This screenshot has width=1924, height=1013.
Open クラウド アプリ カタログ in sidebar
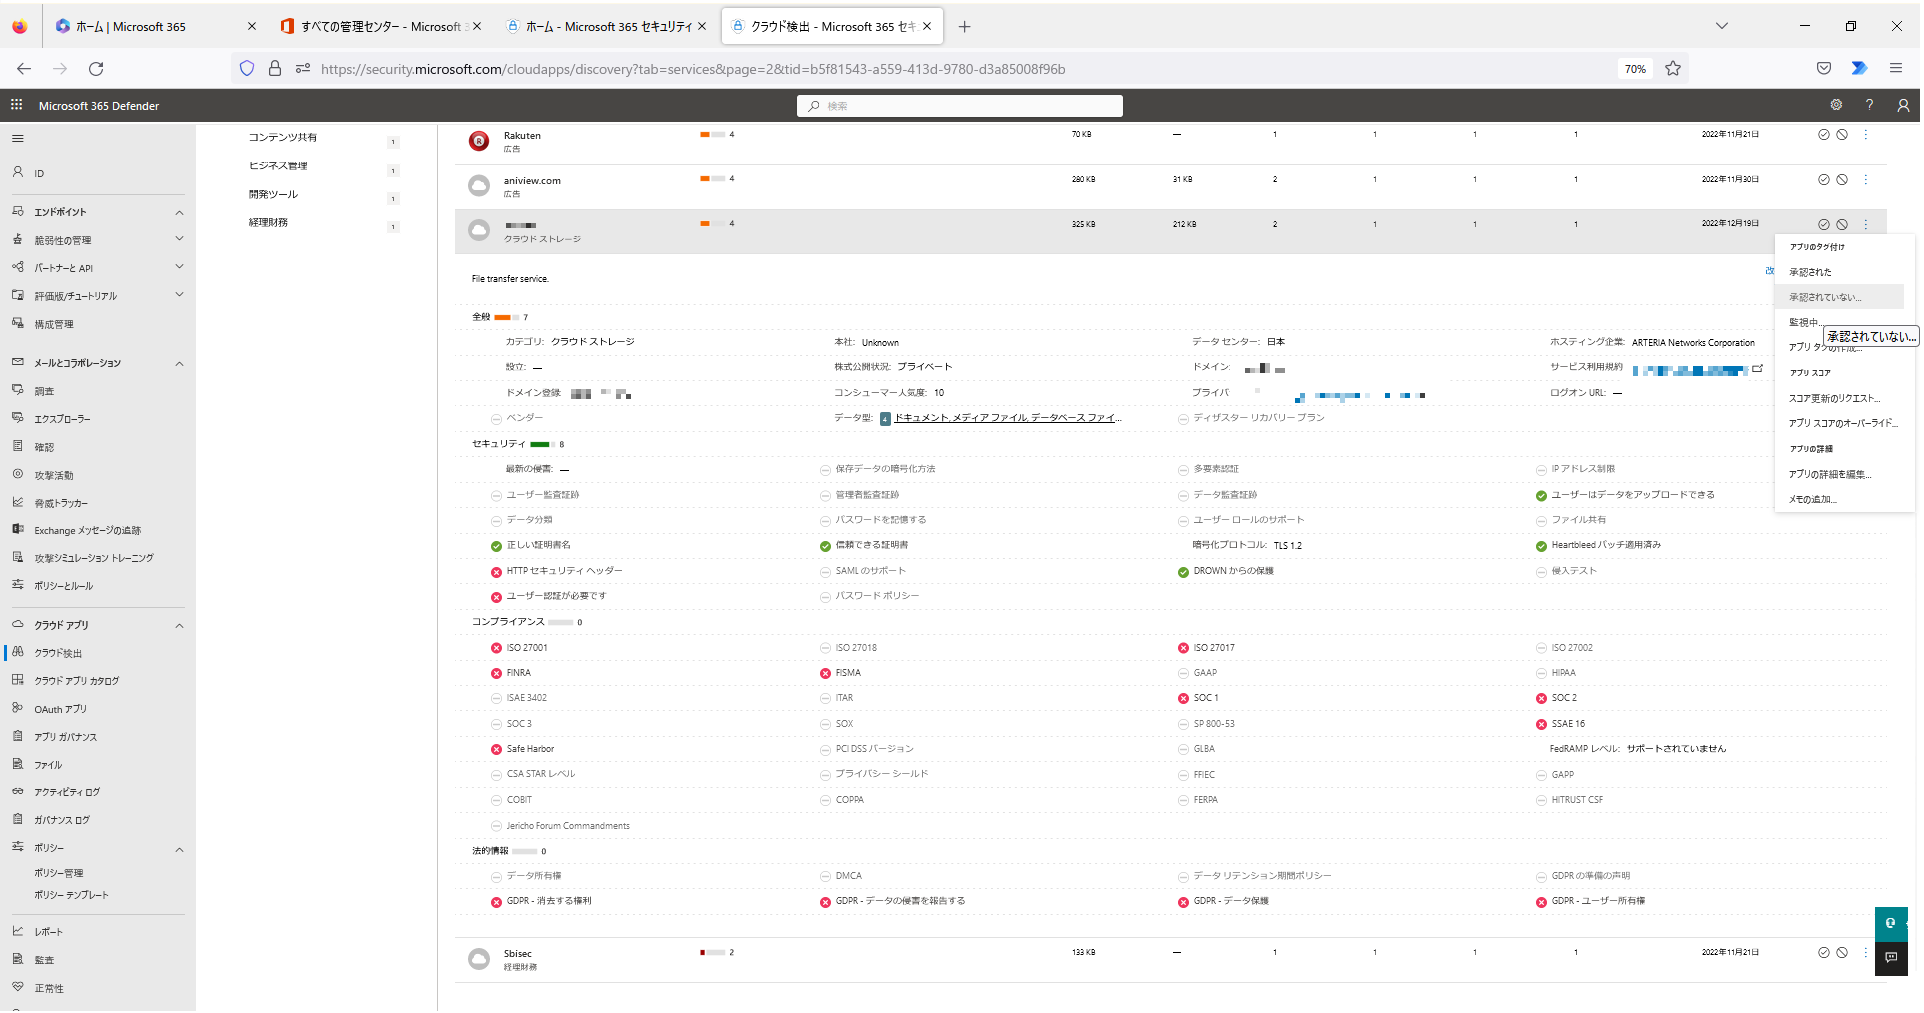[77, 681]
